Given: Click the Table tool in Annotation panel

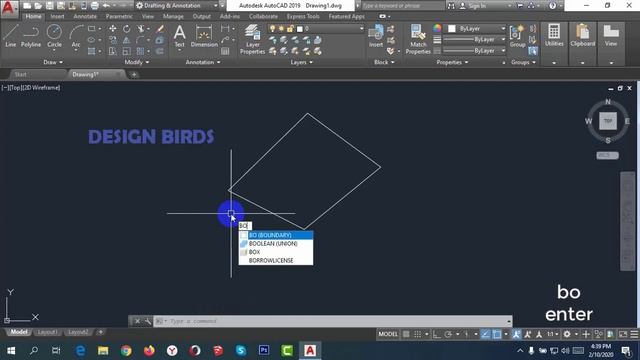Looking at the screenshot, I should pyautogui.click(x=225, y=51).
